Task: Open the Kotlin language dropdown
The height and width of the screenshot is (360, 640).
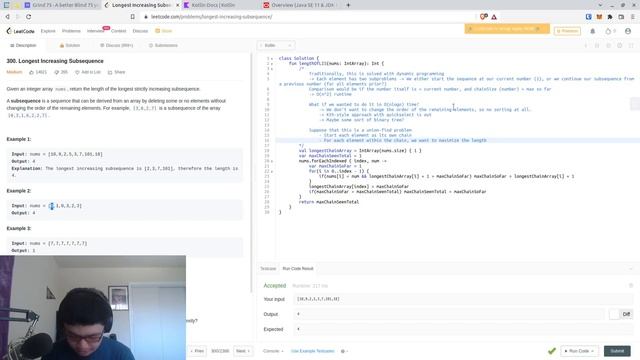Action: tap(276, 45)
